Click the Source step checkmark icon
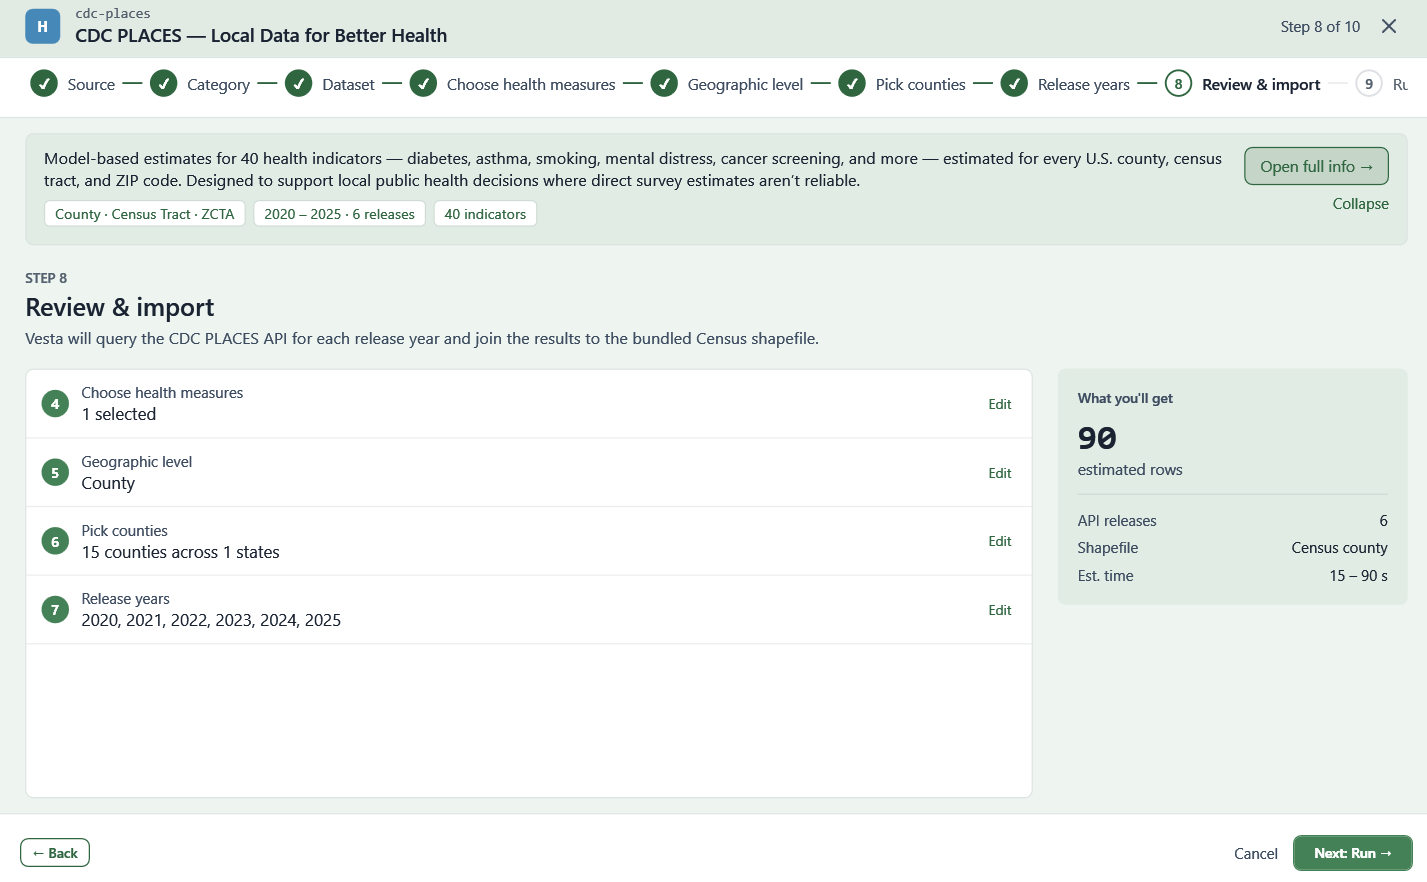The width and height of the screenshot is (1427, 882). coord(44,84)
